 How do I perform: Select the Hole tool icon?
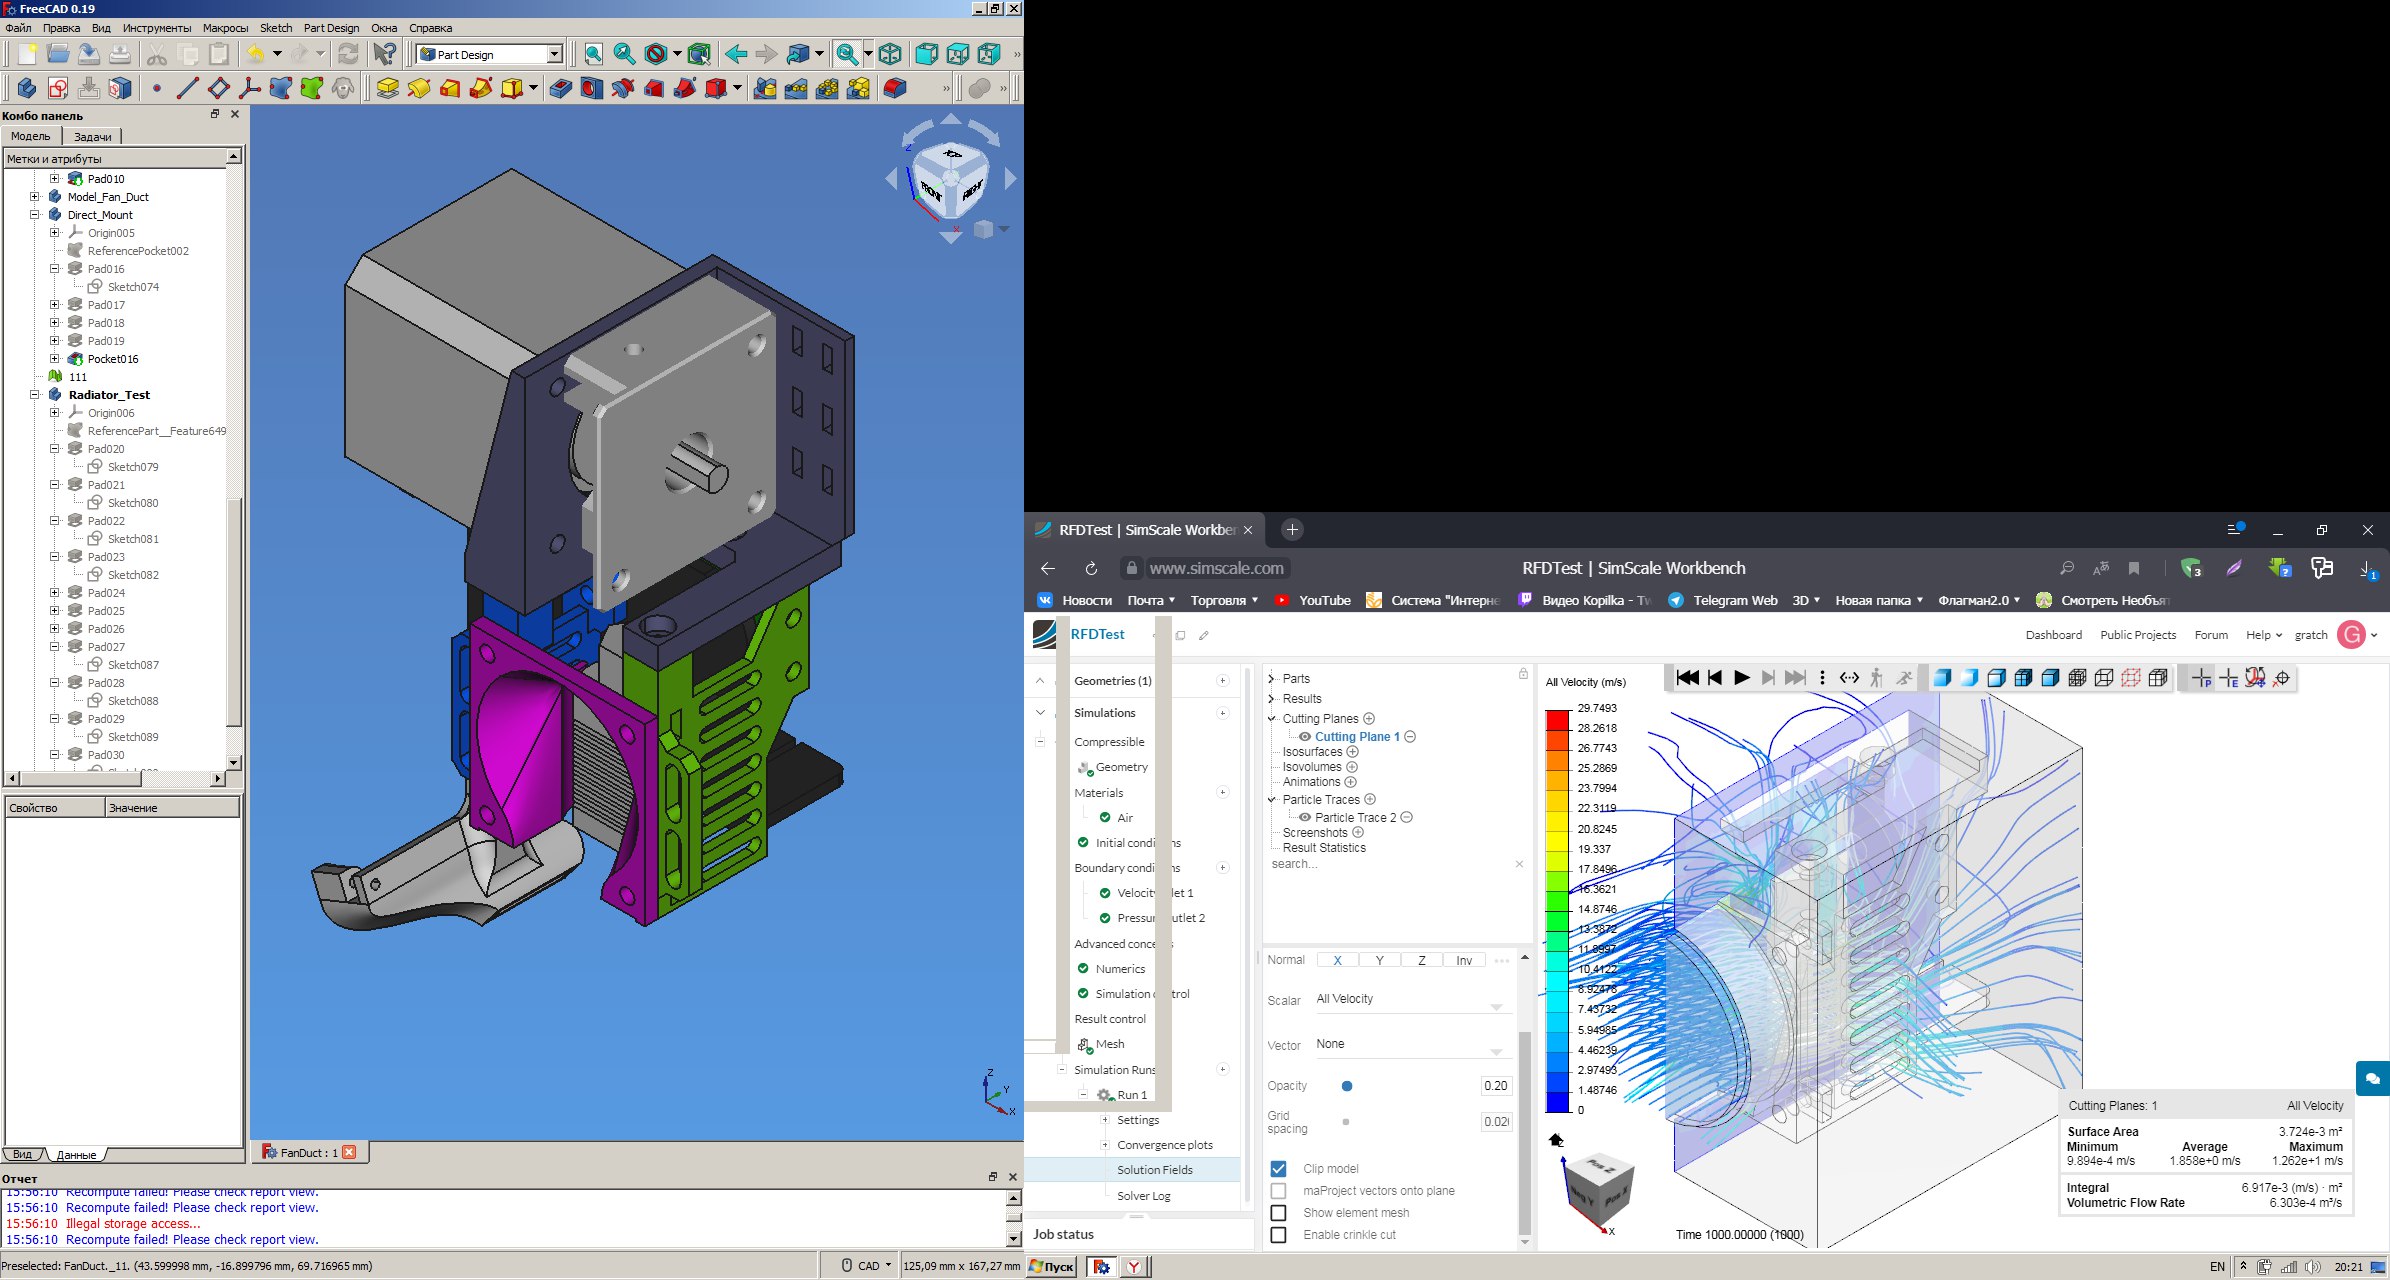coord(591,88)
